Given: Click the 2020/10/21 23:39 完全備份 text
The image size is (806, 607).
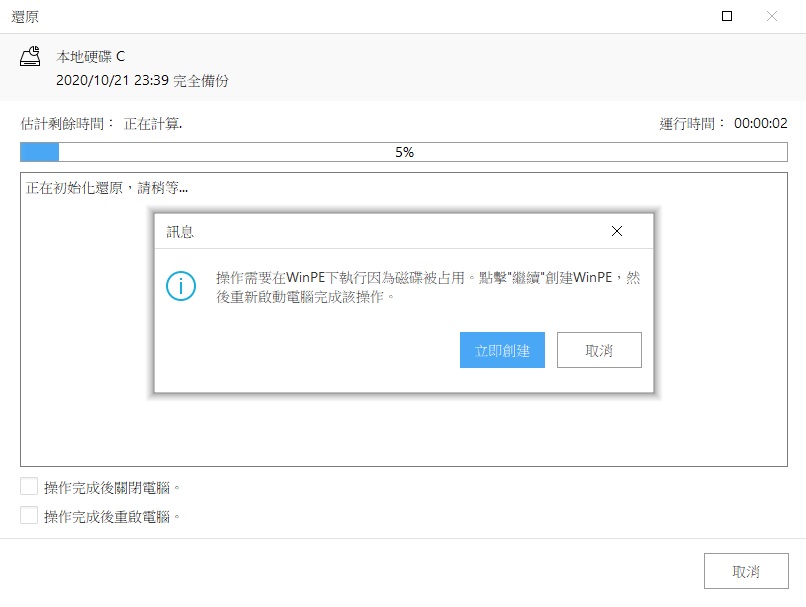Looking at the screenshot, I should tap(142, 81).
